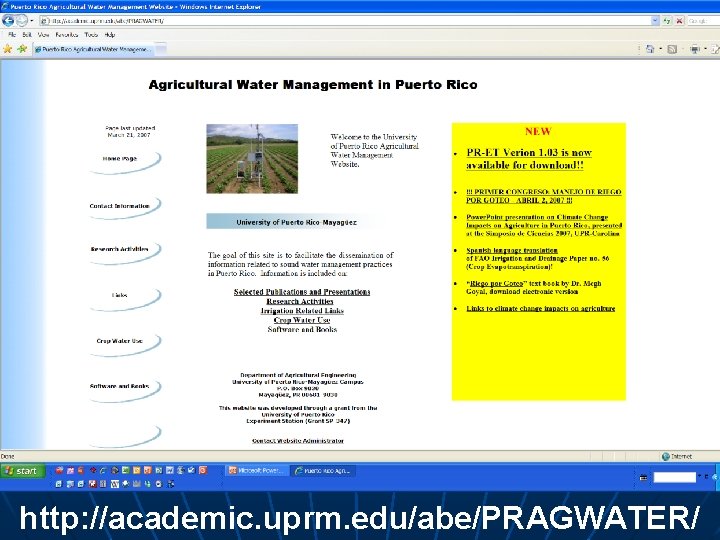
Task: Open Favorites Center star icon
Action: 8,49
